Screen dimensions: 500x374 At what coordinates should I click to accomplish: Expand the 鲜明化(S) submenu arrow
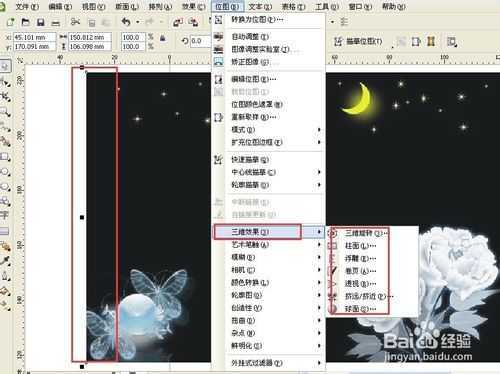click(319, 346)
